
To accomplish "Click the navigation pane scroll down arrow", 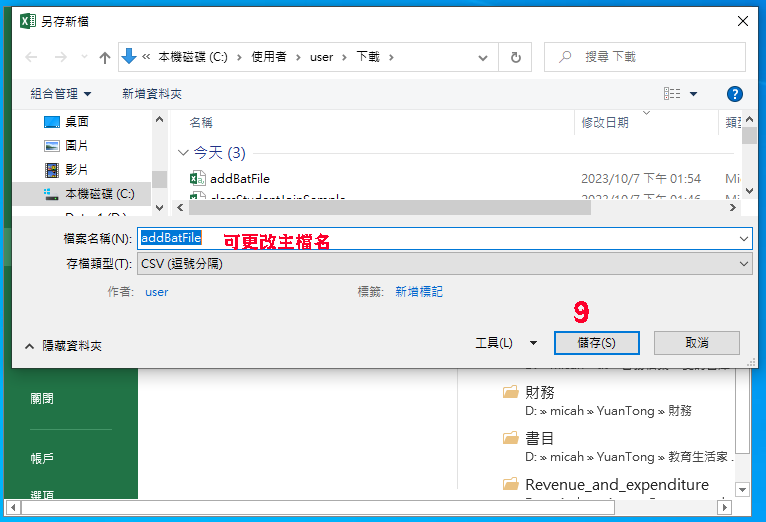I will click(x=159, y=208).
